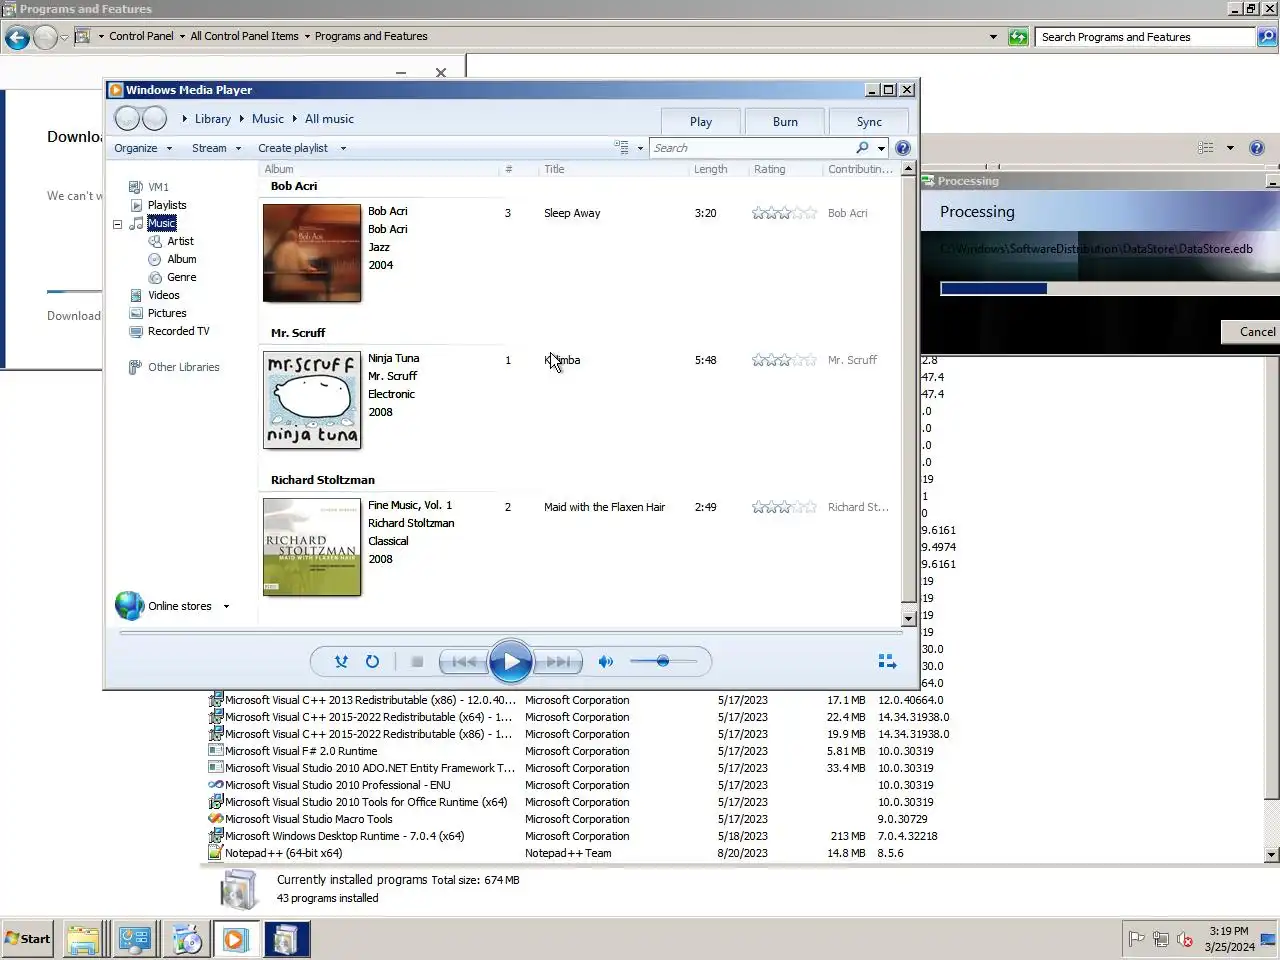Open Programs and Features help icon
1280x960 pixels.
(x=1257, y=148)
